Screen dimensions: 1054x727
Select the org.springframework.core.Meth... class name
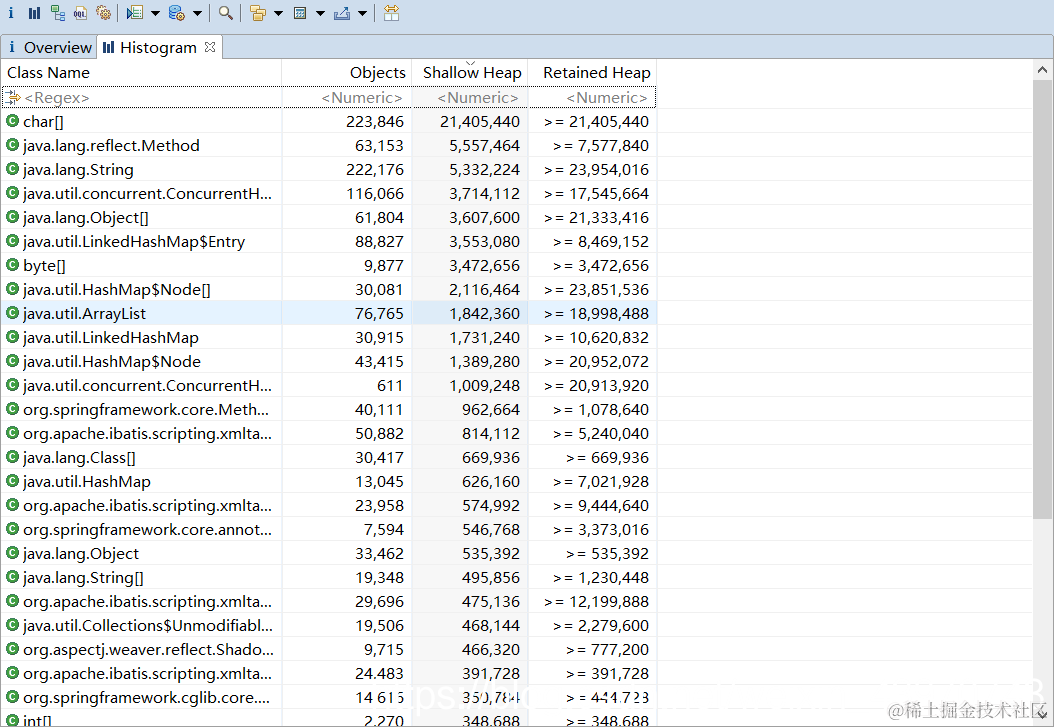146,409
